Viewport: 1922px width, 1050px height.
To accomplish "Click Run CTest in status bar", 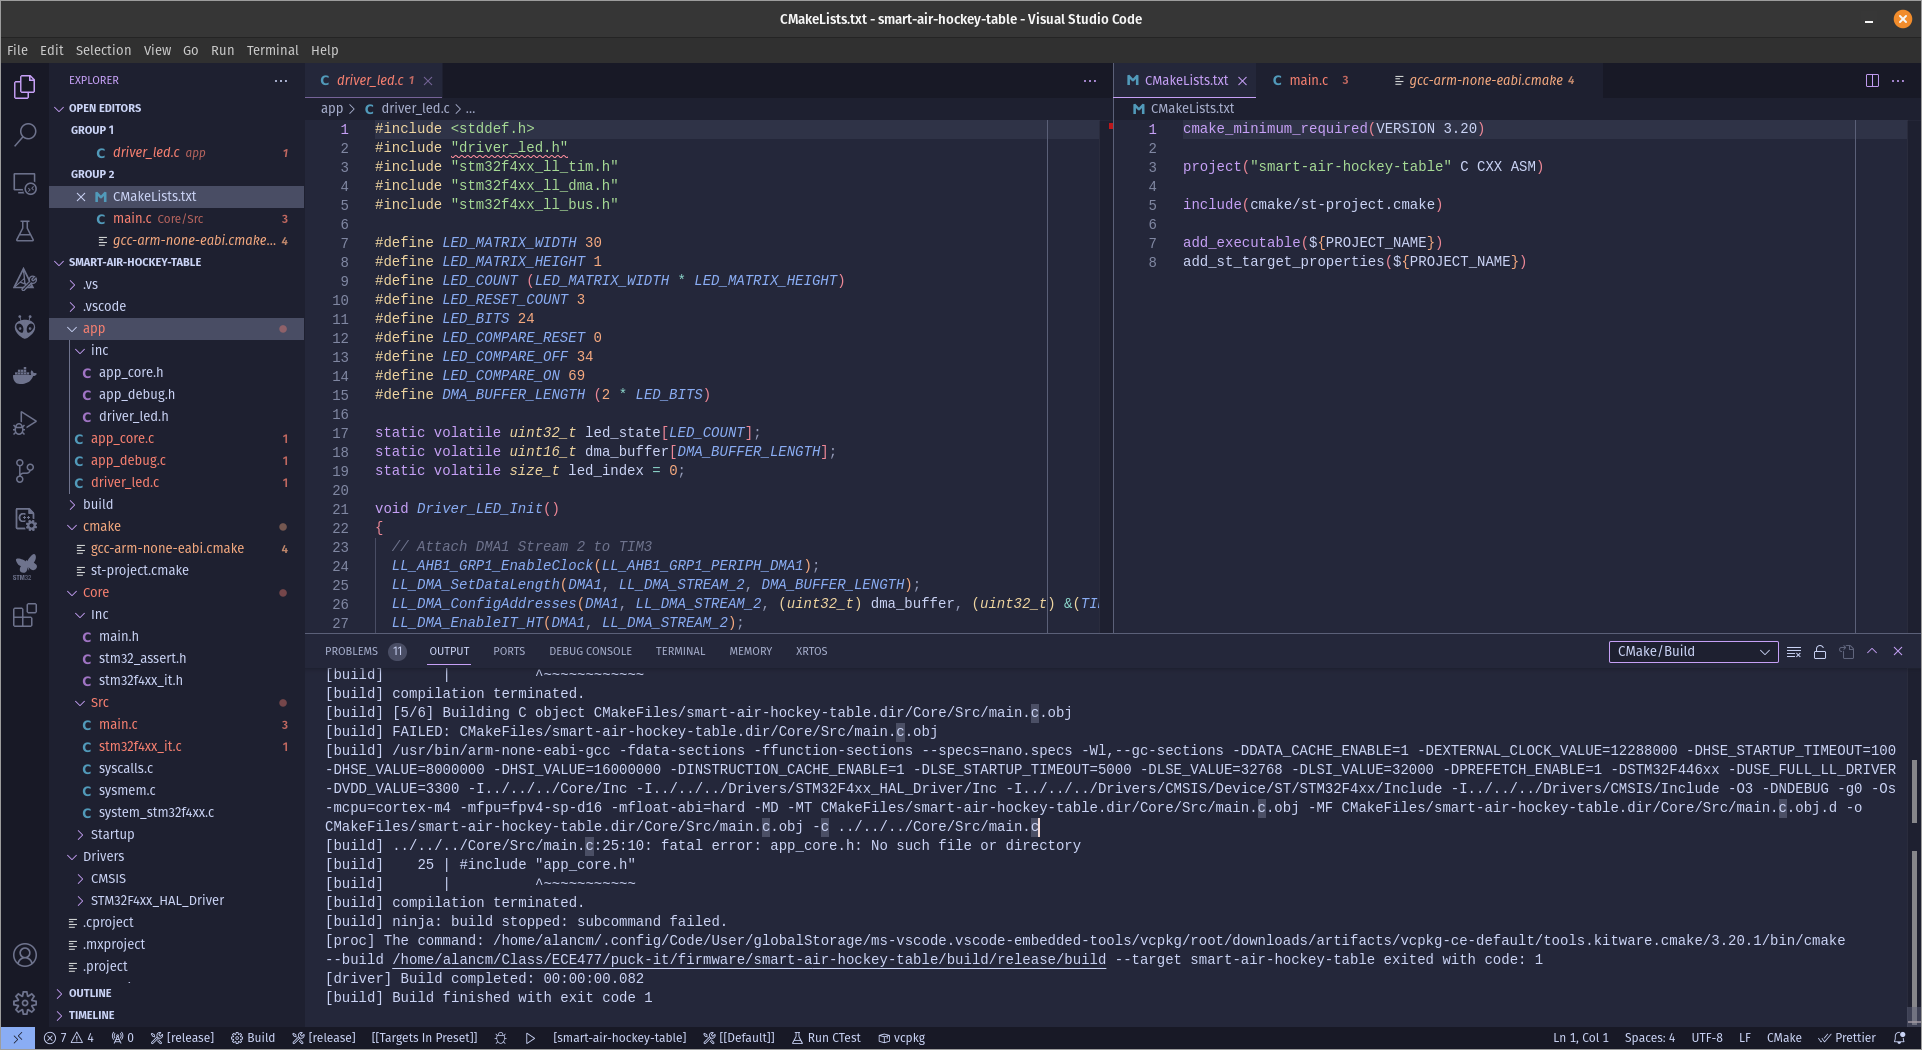I will click(826, 1038).
